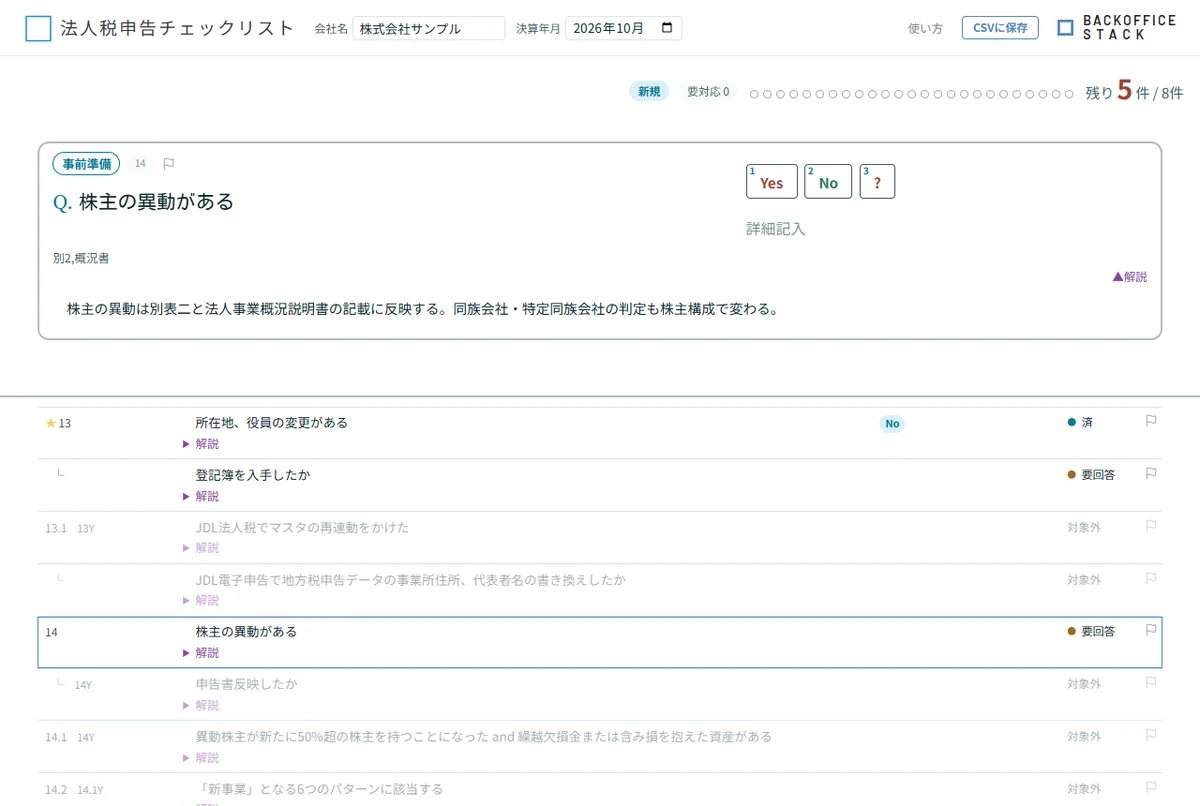Expand 解説 under 所在地、役員の変更がある
The height and width of the screenshot is (806, 1200).
coord(200,444)
